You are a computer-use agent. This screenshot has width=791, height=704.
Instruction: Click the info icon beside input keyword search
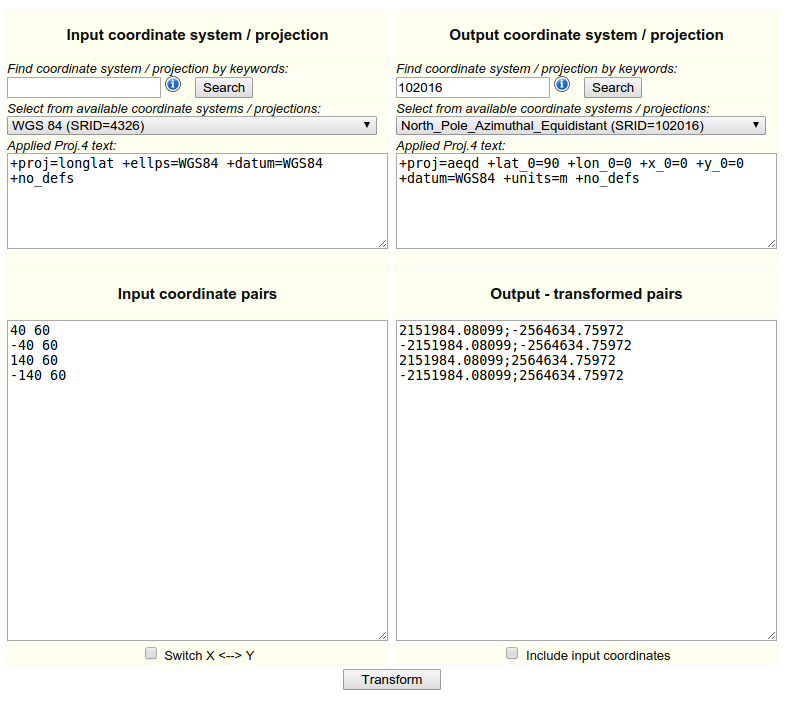click(173, 85)
